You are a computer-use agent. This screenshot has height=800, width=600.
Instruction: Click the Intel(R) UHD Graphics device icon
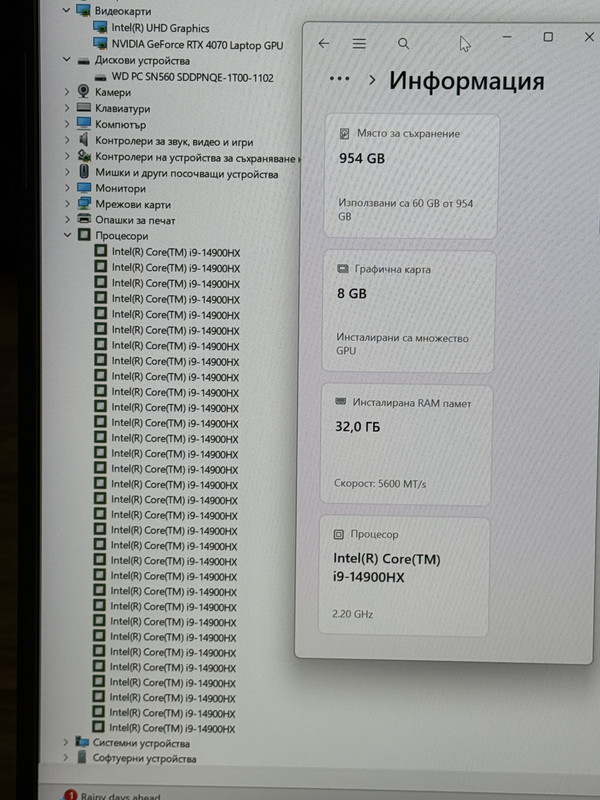pyautogui.click(x=101, y=27)
